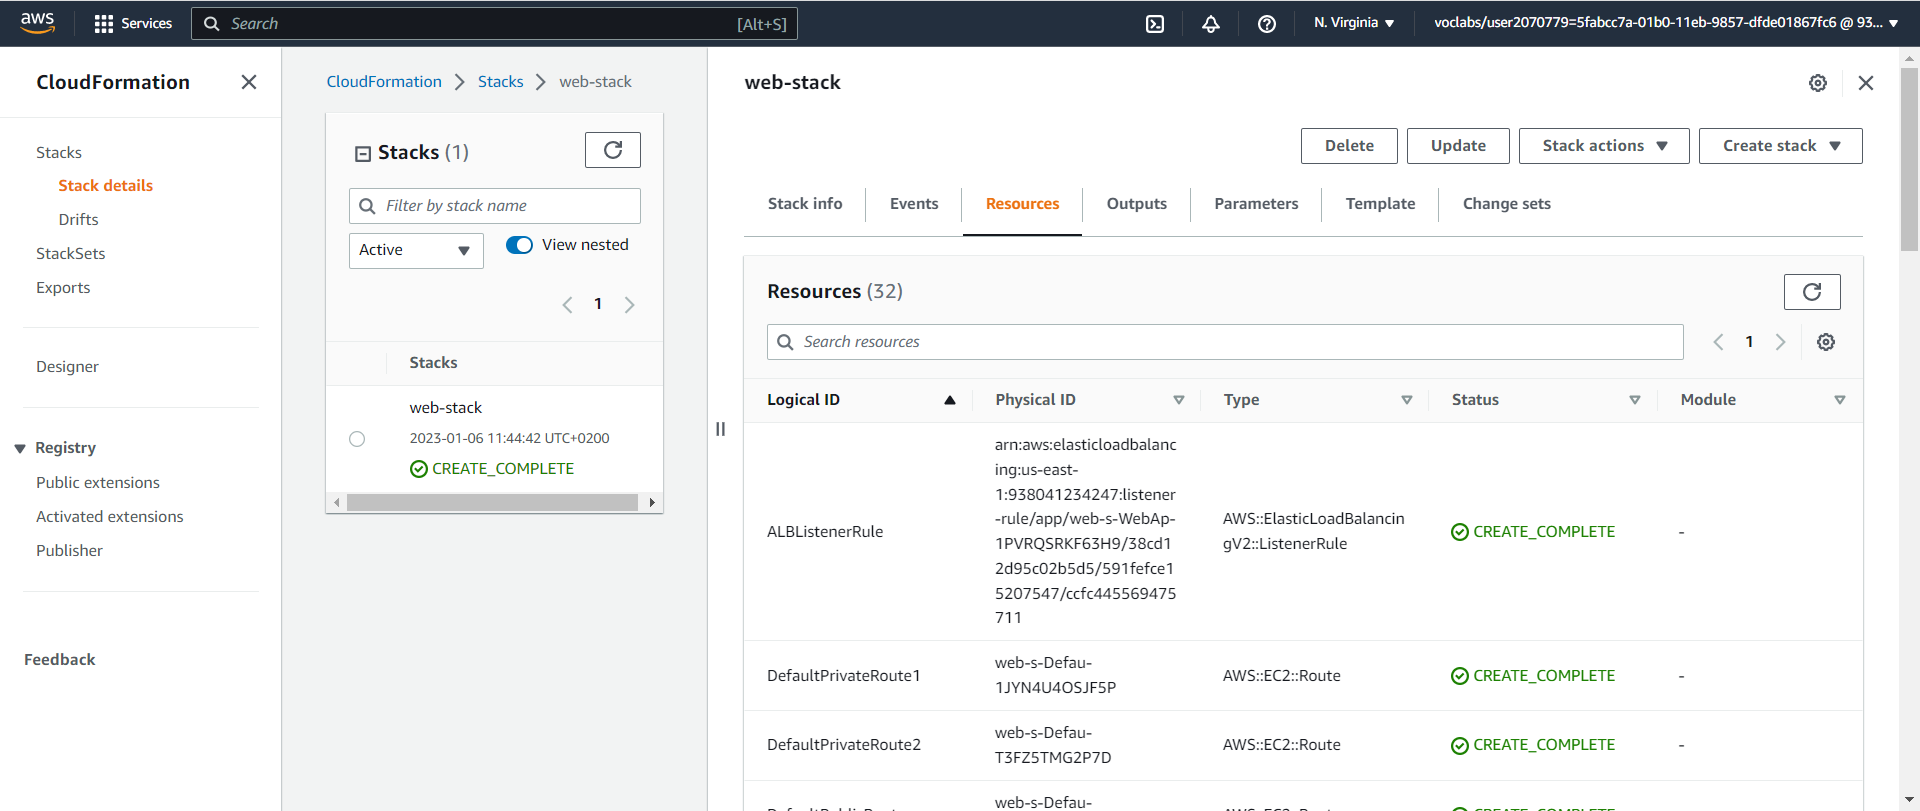Switch to the Outputs tab

click(x=1137, y=204)
